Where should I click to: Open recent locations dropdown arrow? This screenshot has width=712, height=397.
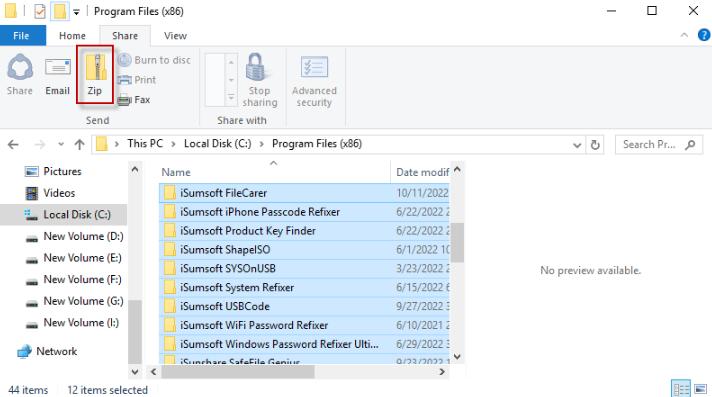click(x=61, y=144)
